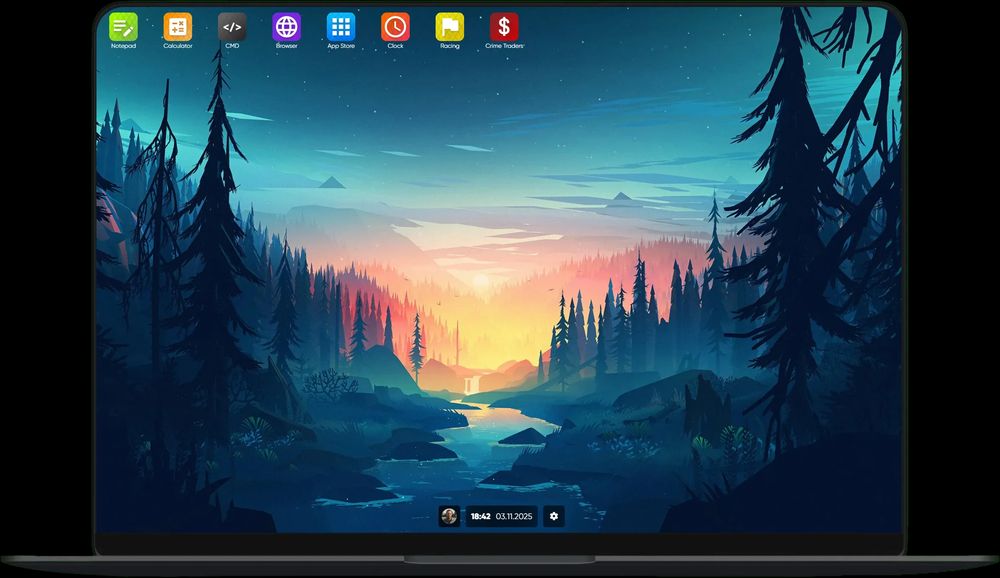Open the Crime Traders dollar icon

[x=504, y=27]
